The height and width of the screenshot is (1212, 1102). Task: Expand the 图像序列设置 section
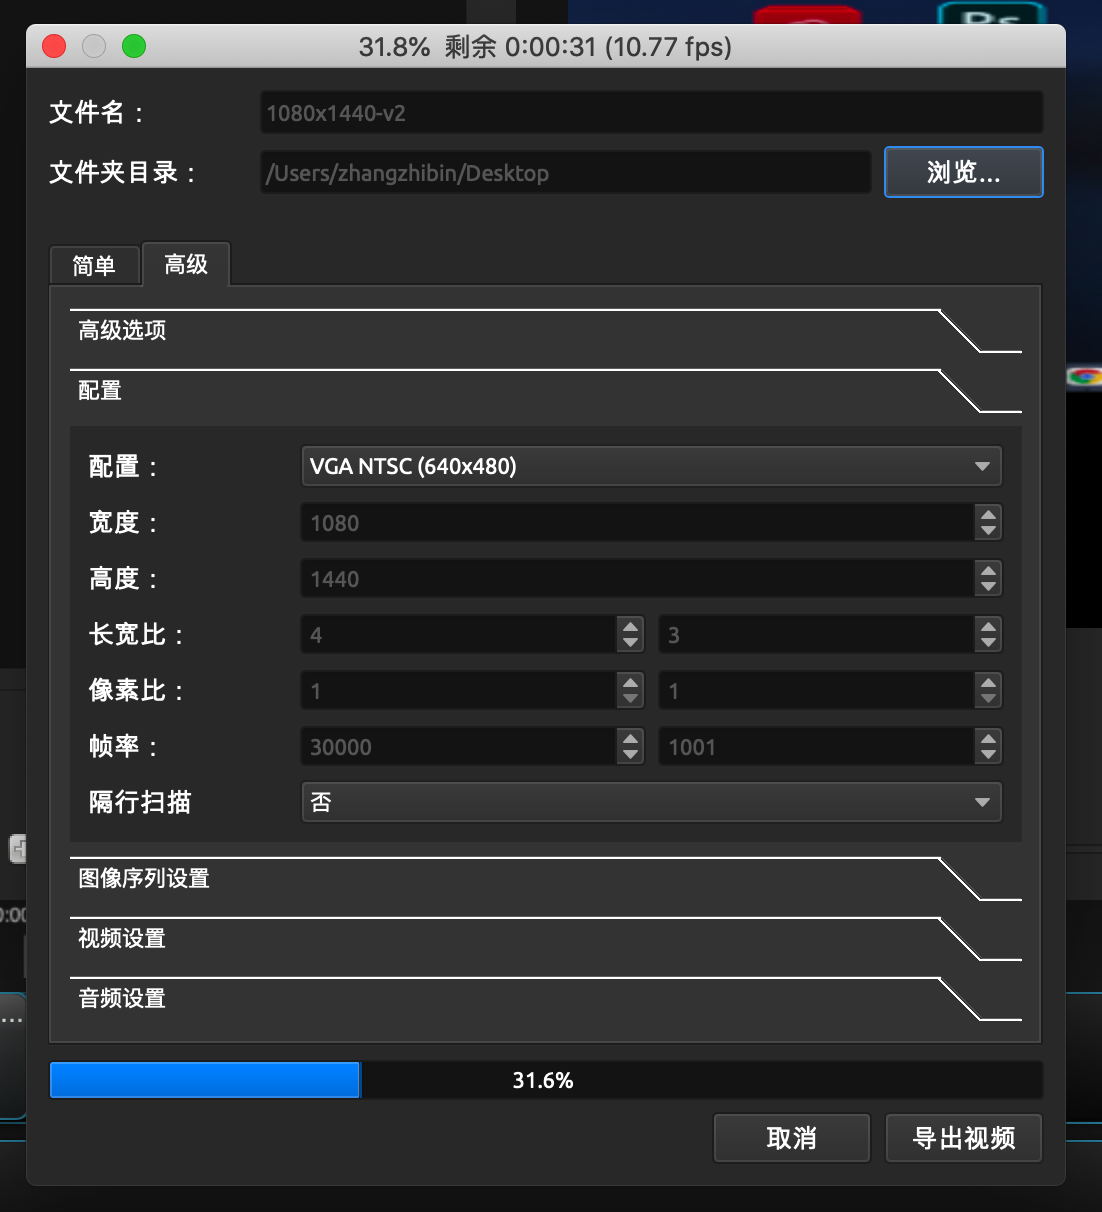(x=143, y=878)
